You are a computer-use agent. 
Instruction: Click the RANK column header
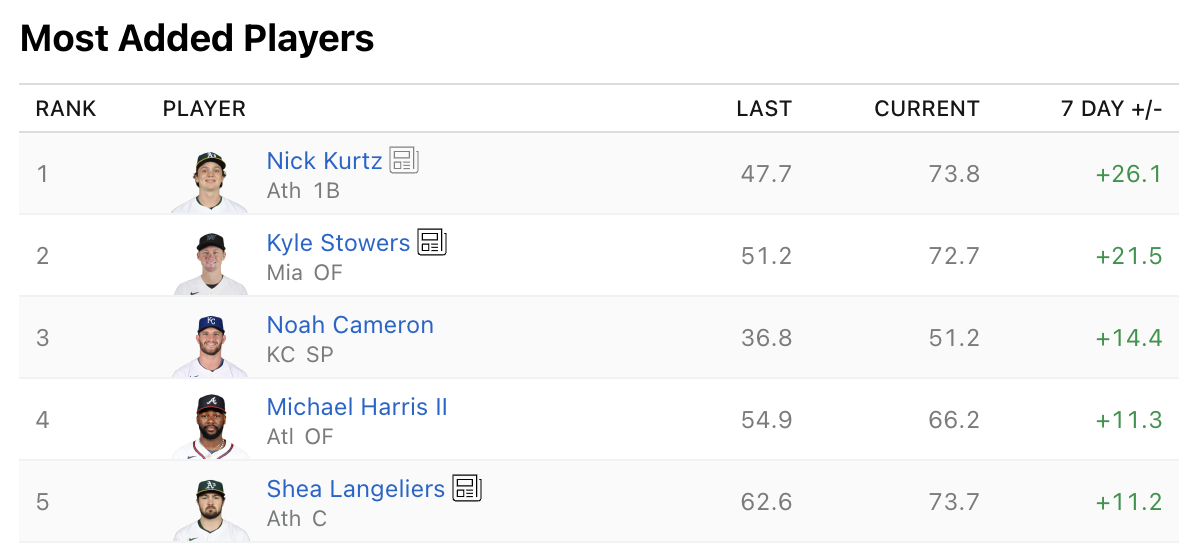tap(66, 109)
